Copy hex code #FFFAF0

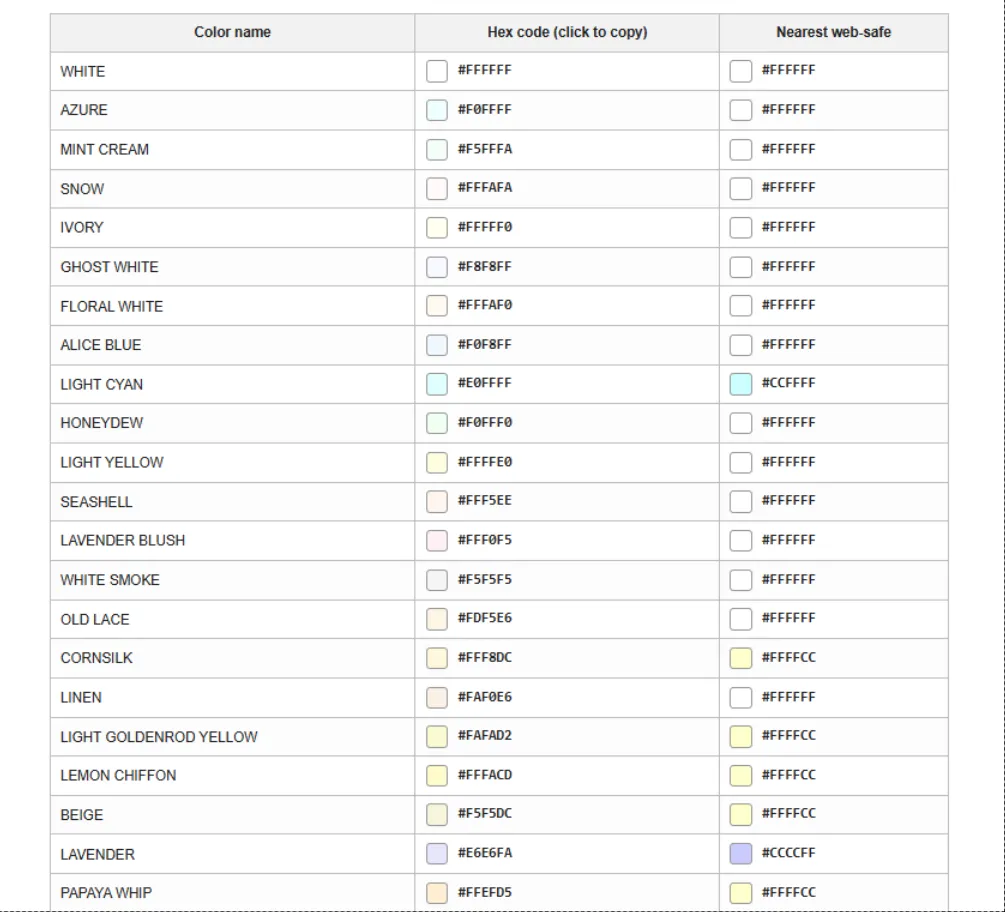tap(485, 305)
